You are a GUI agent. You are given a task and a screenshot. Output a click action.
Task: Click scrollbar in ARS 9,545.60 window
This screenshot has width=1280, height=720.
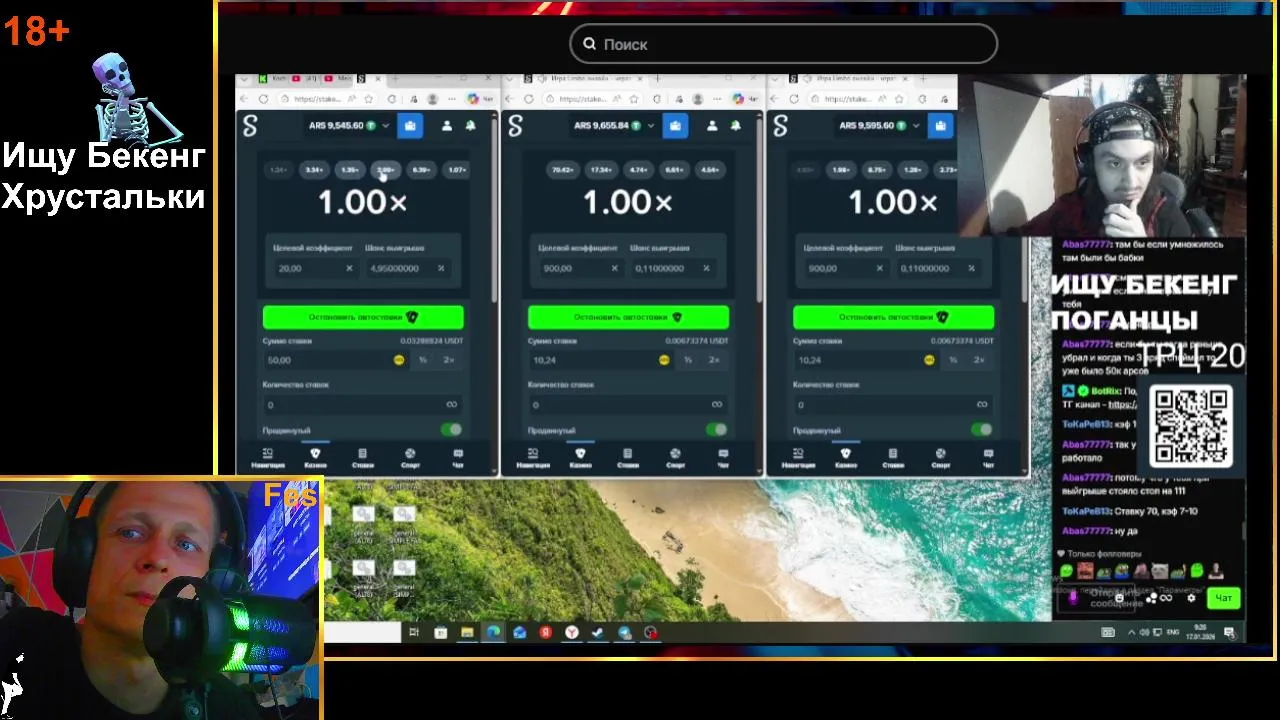tap(494, 210)
